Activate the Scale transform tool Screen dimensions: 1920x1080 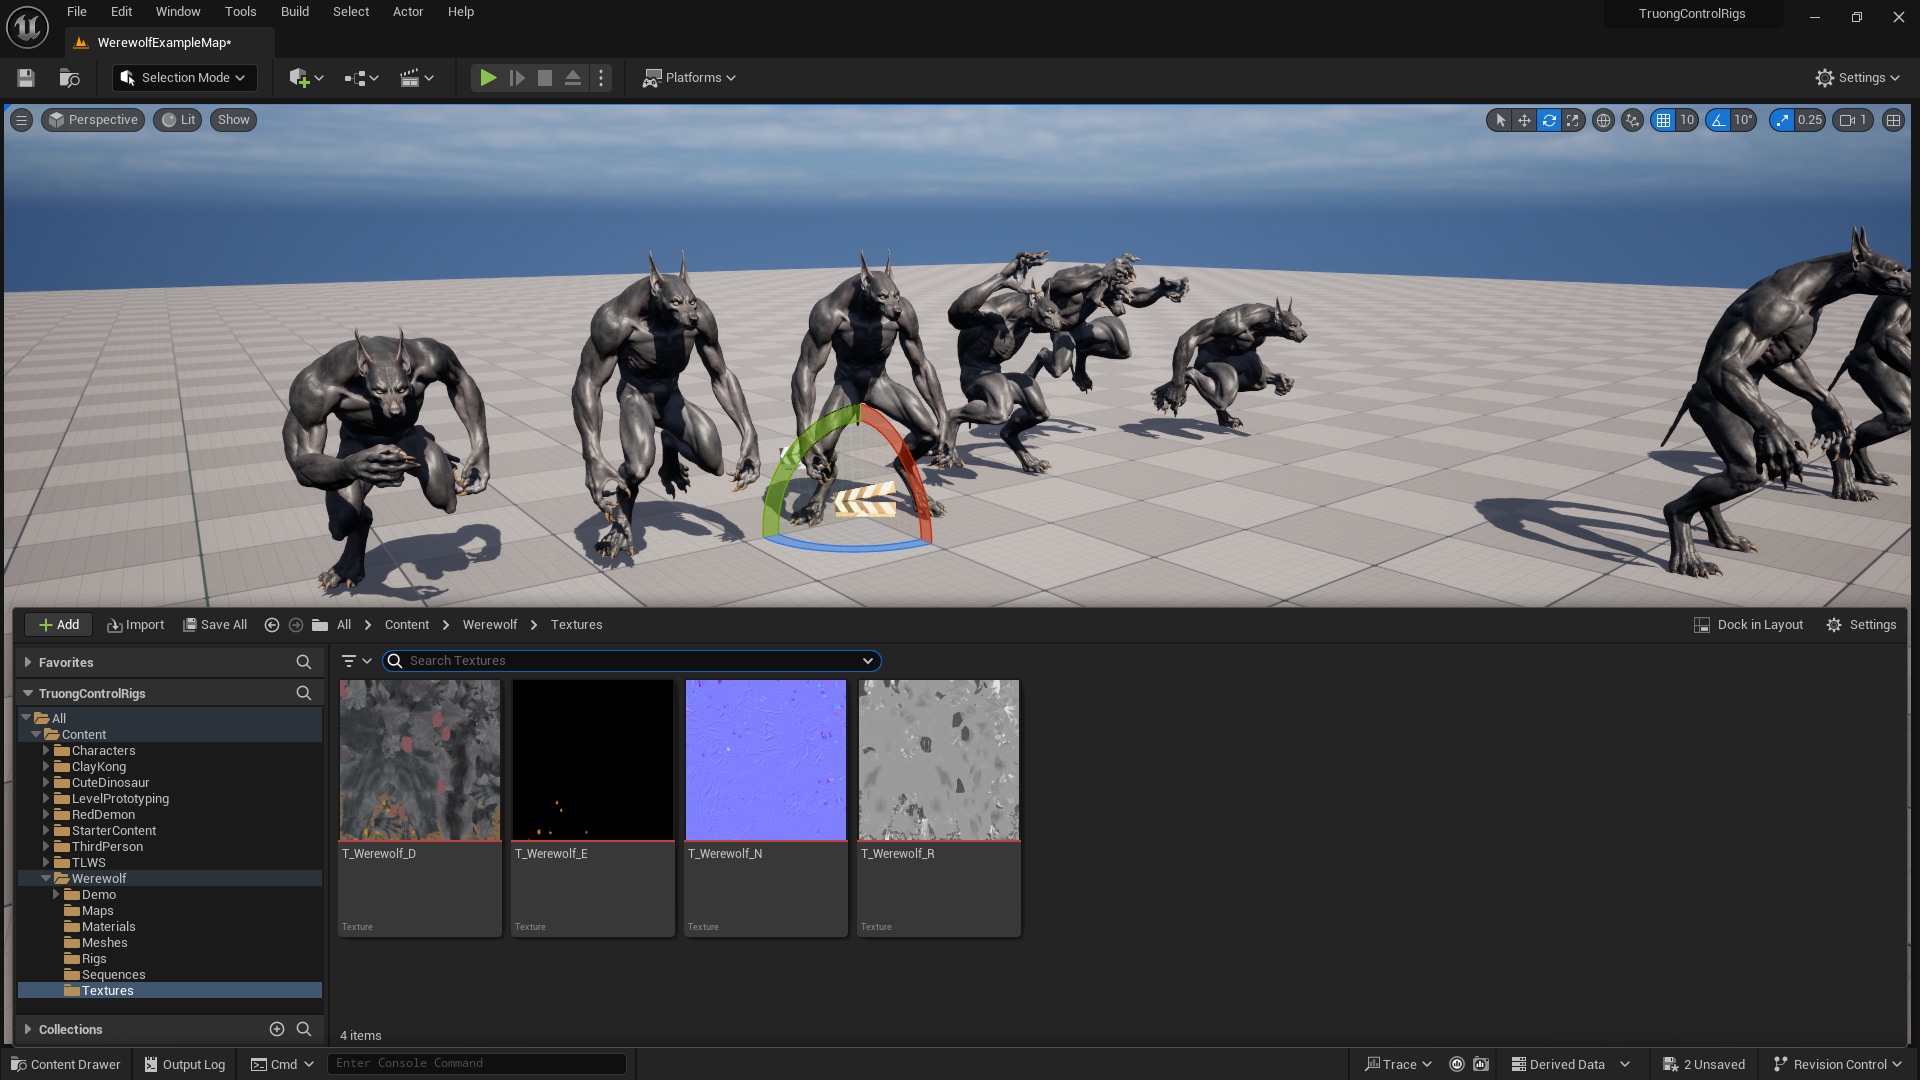[1573, 120]
